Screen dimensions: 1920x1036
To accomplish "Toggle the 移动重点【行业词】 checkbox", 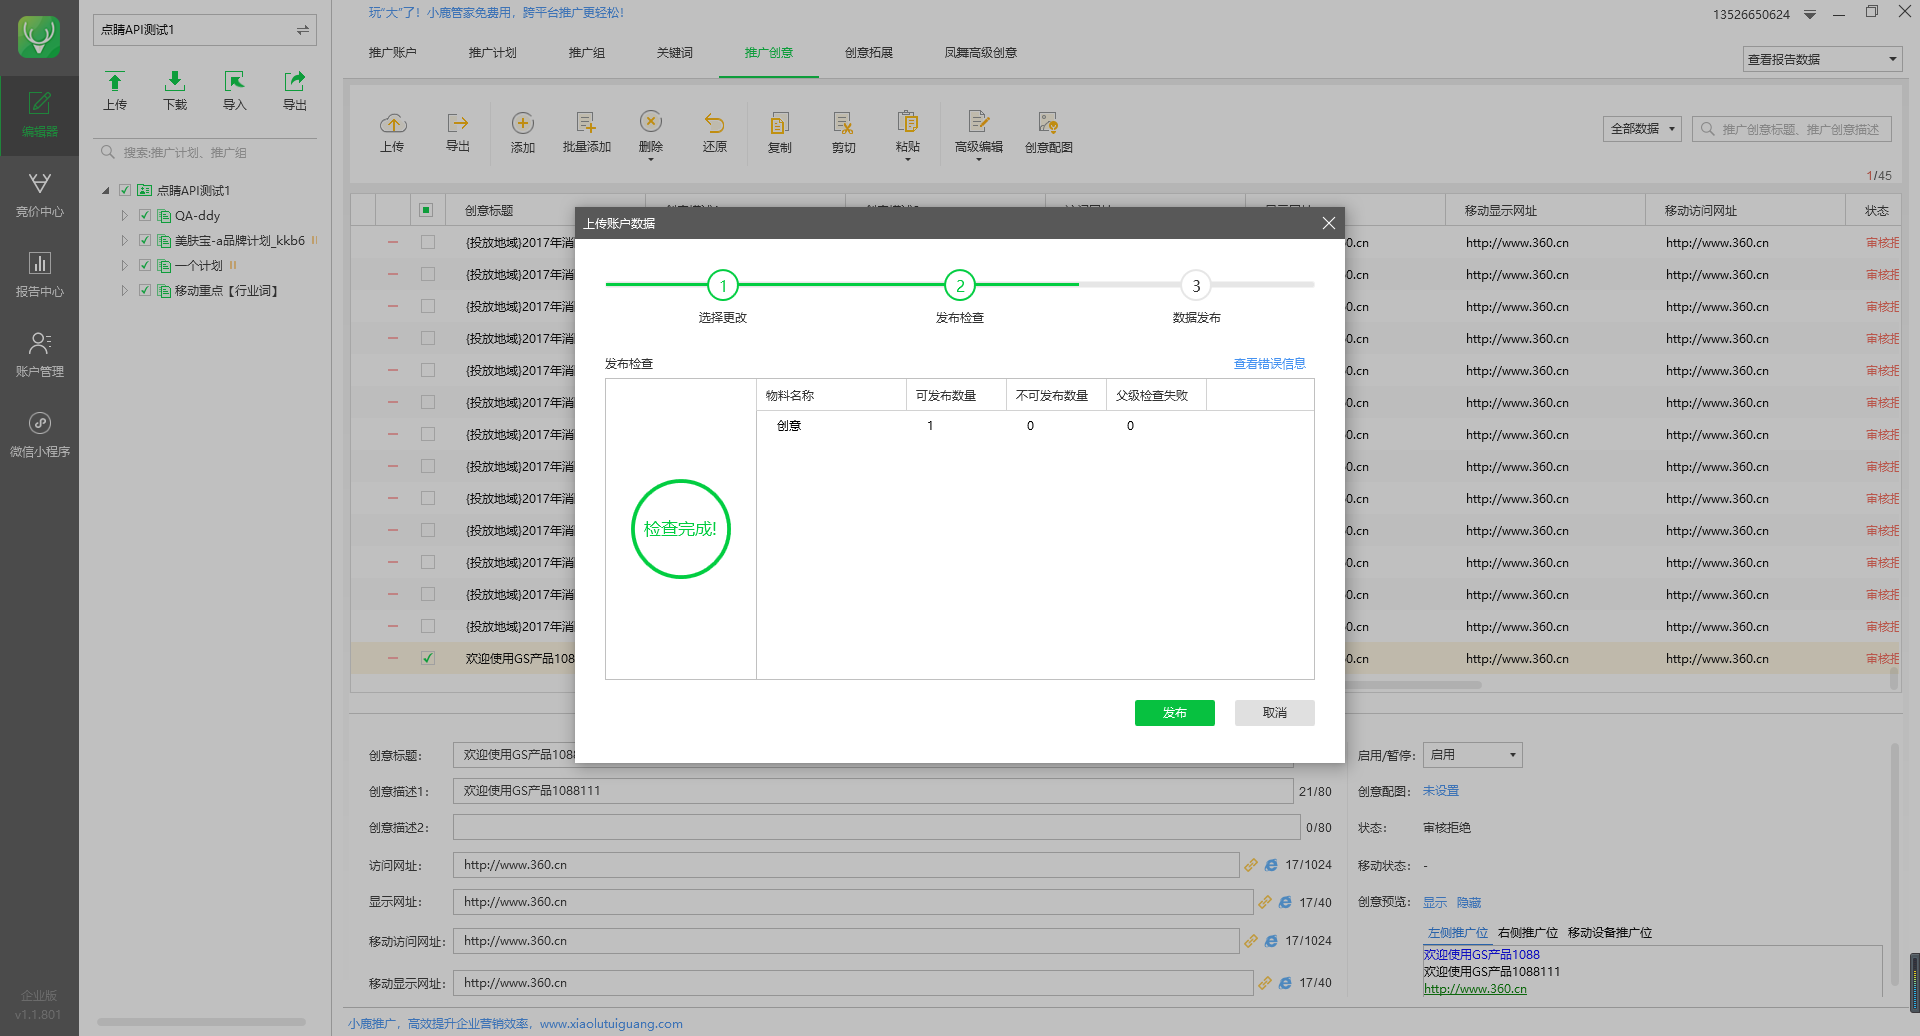I will coord(145,290).
